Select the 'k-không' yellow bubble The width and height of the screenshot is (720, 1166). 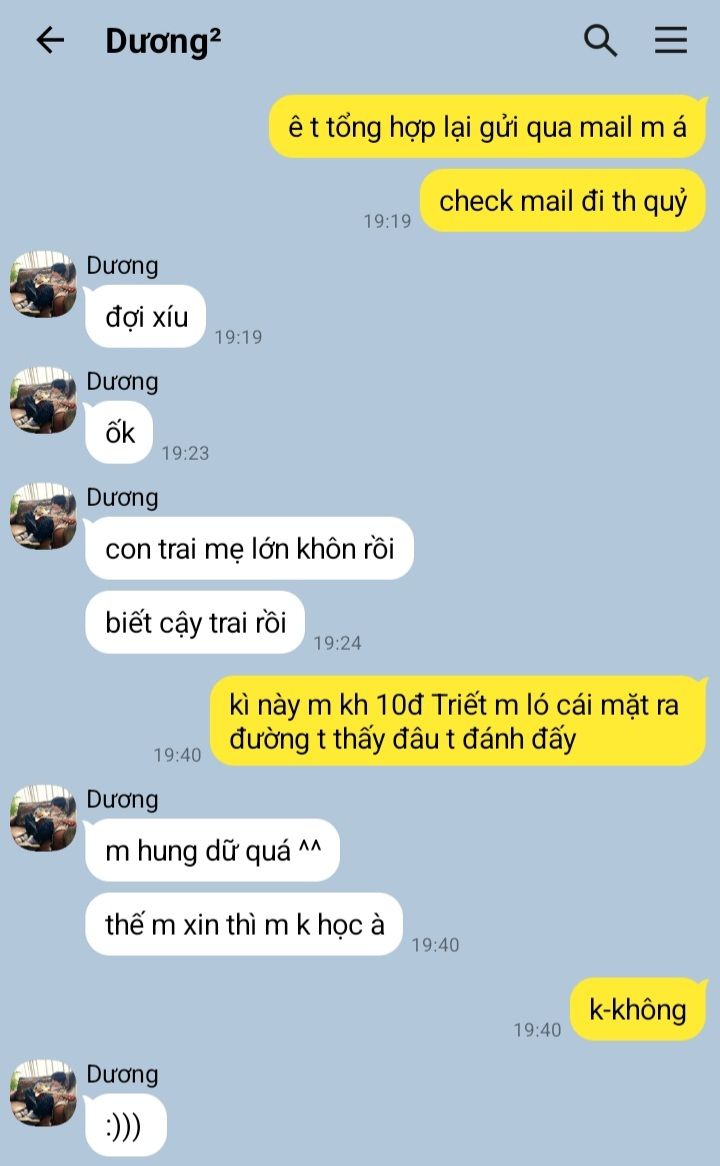[x=638, y=1009]
